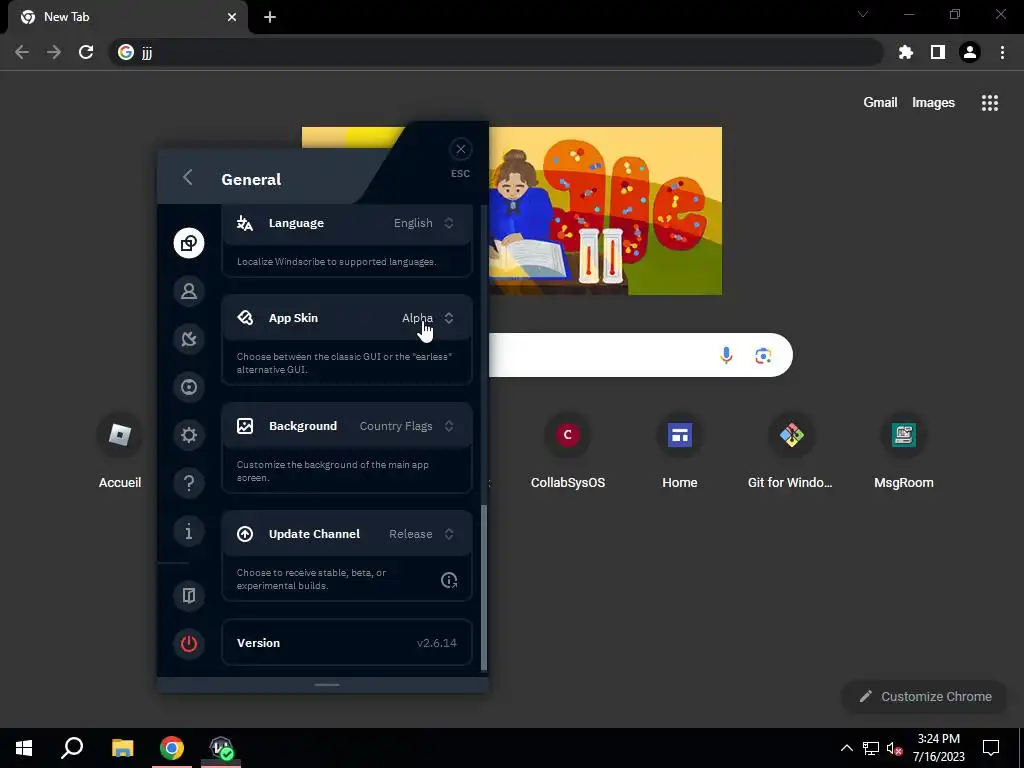1024x768 pixels.
Task: Click the Windscribe taskbar icon
Action: (x=221, y=748)
